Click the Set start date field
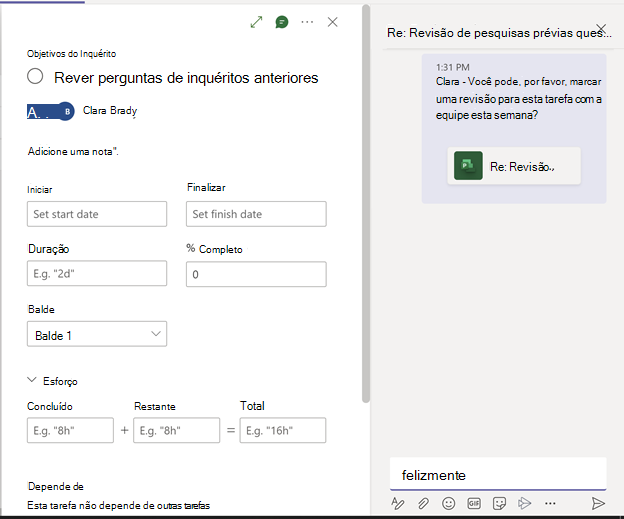Image resolution: width=624 pixels, height=519 pixels. pos(97,214)
